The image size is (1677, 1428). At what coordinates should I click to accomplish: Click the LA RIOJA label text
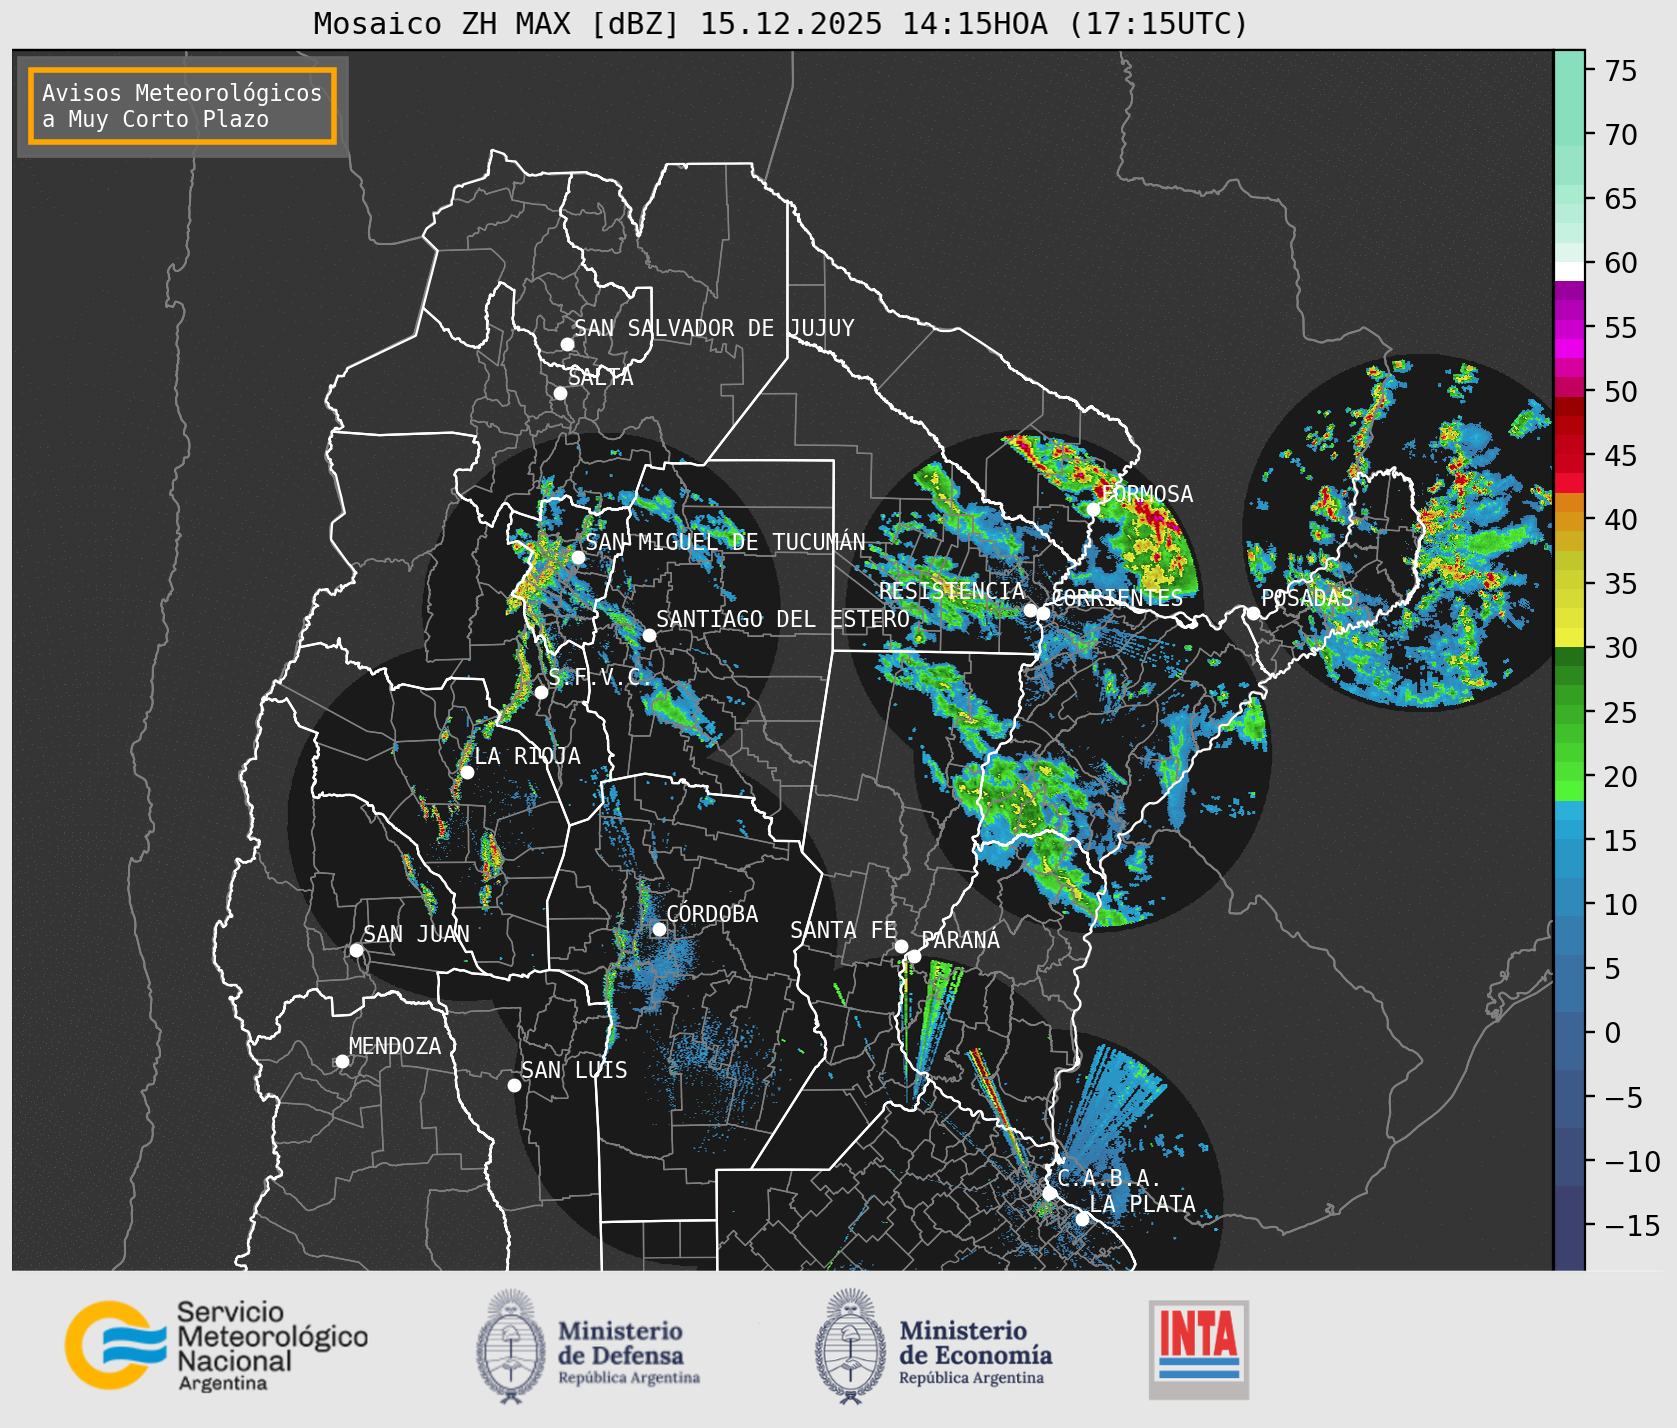pos(527,756)
